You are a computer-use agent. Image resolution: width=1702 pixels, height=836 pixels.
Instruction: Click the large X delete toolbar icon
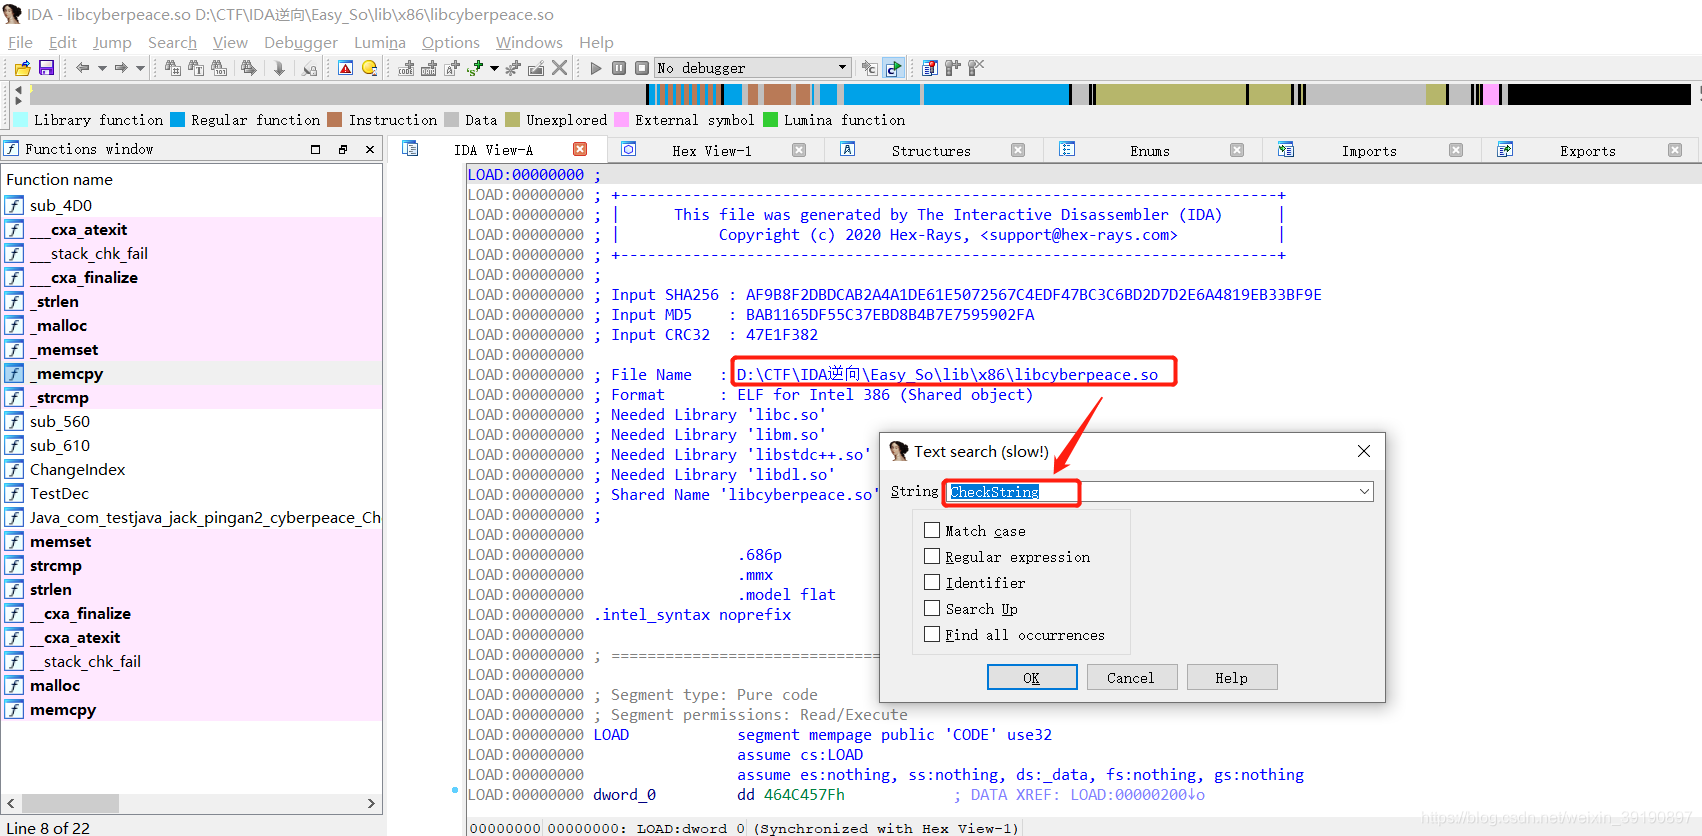point(559,68)
